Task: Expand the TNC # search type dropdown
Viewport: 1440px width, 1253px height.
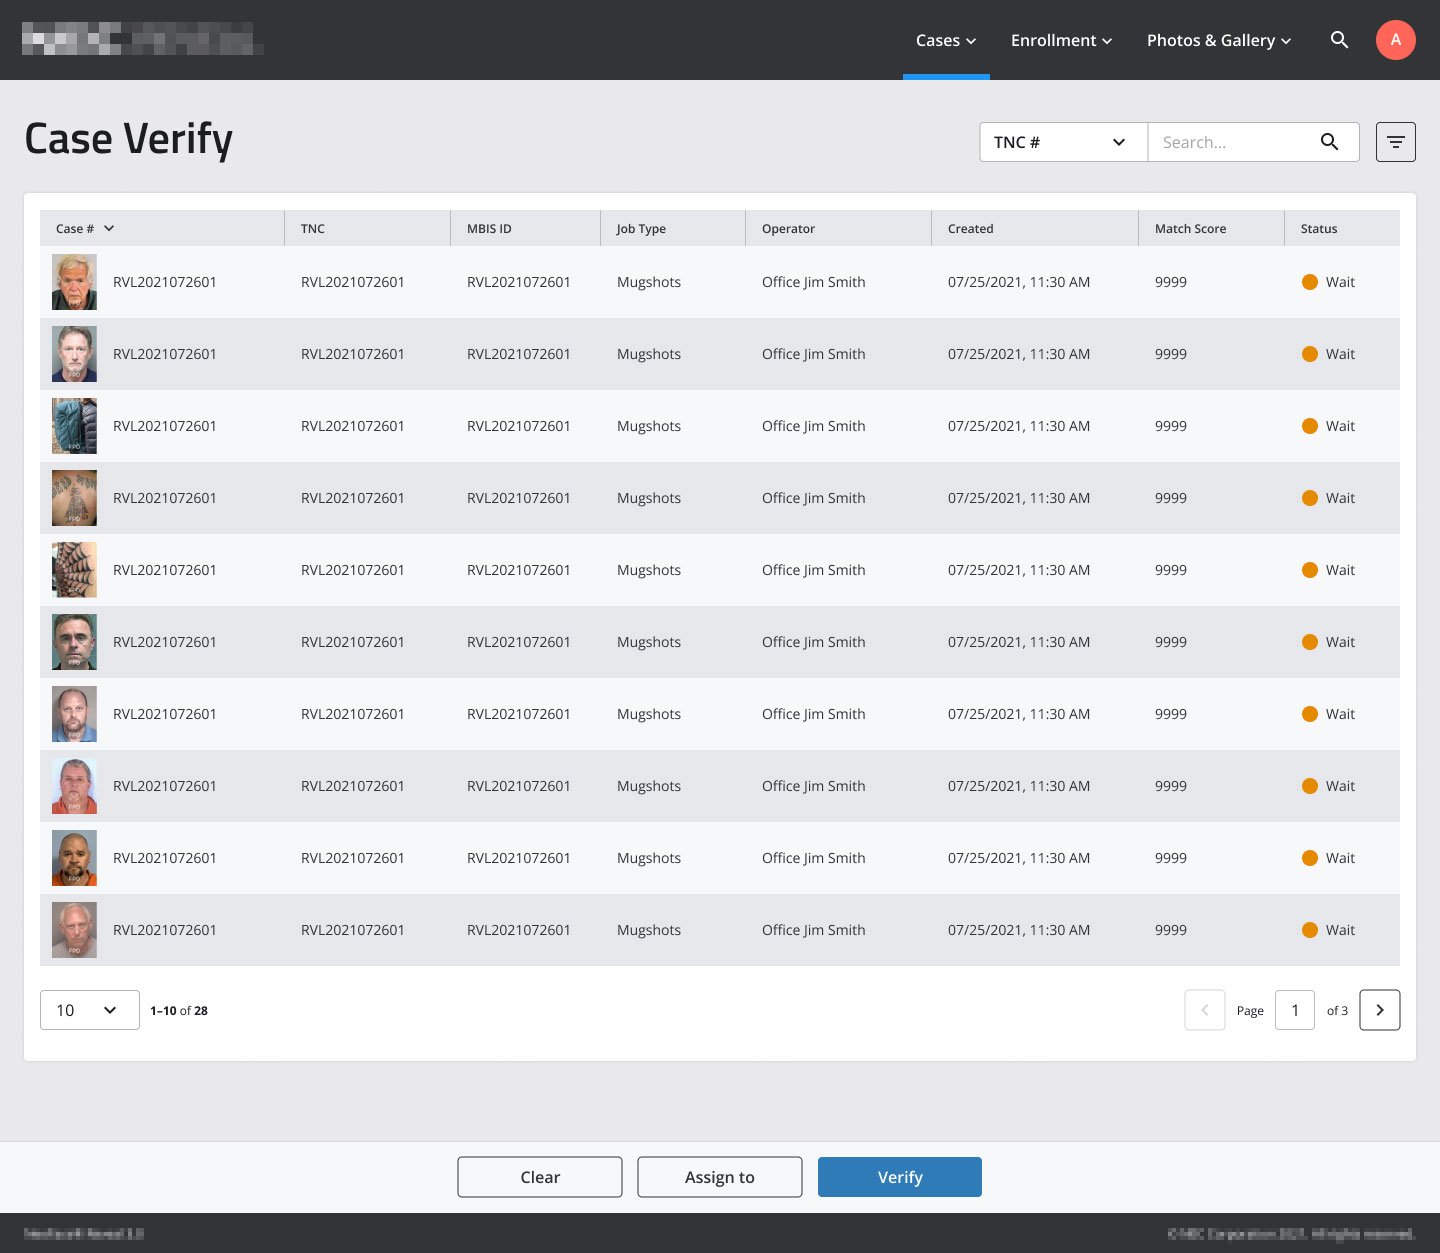Action: (1063, 142)
